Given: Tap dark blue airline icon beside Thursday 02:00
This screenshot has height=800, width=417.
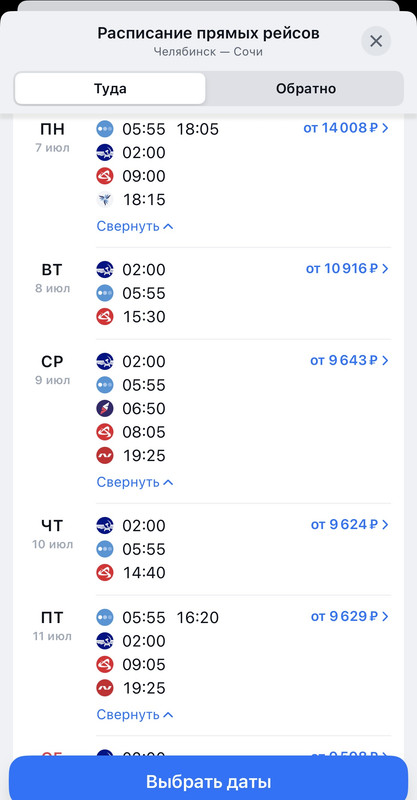Looking at the screenshot, I should coord(105,525).
